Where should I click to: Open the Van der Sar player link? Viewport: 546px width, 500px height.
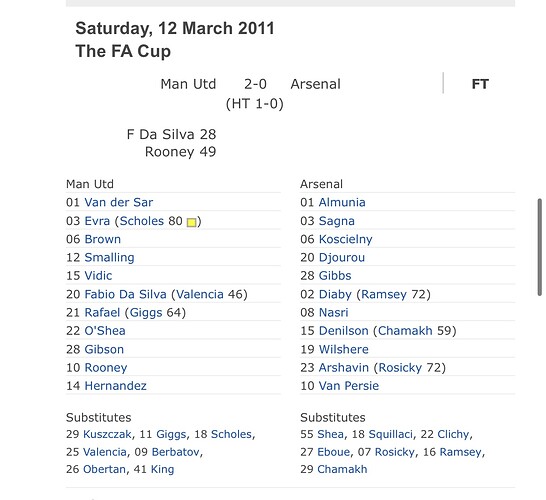pyautogui.click(x=119, y=202)
